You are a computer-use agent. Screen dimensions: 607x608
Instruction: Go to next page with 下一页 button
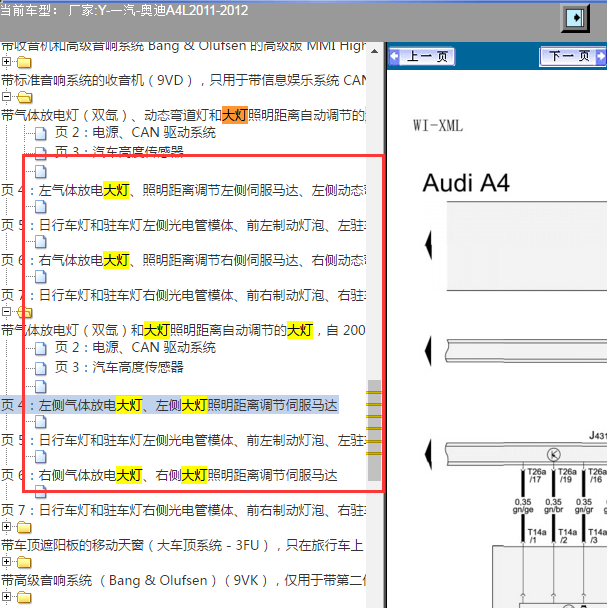573,57
